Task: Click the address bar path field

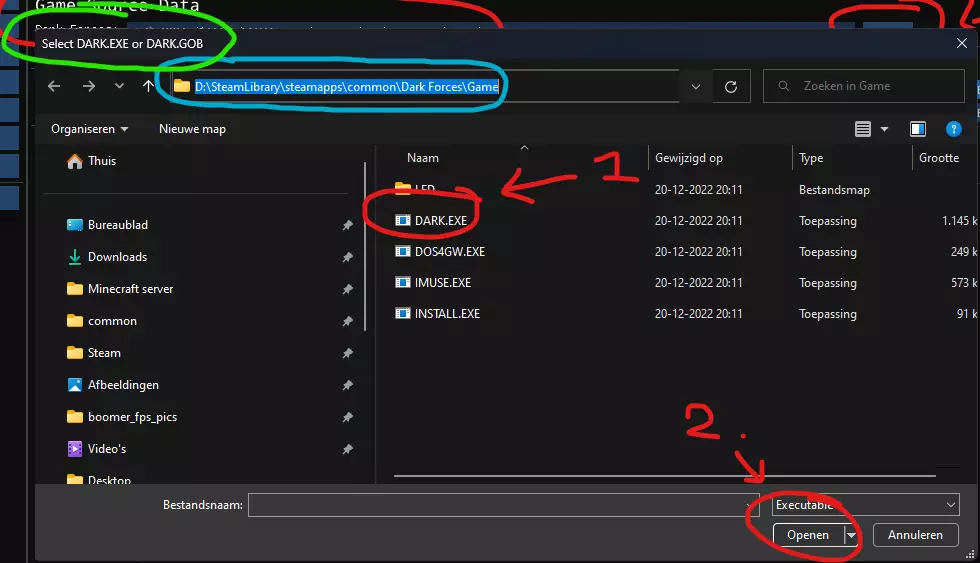Action: 425,86
